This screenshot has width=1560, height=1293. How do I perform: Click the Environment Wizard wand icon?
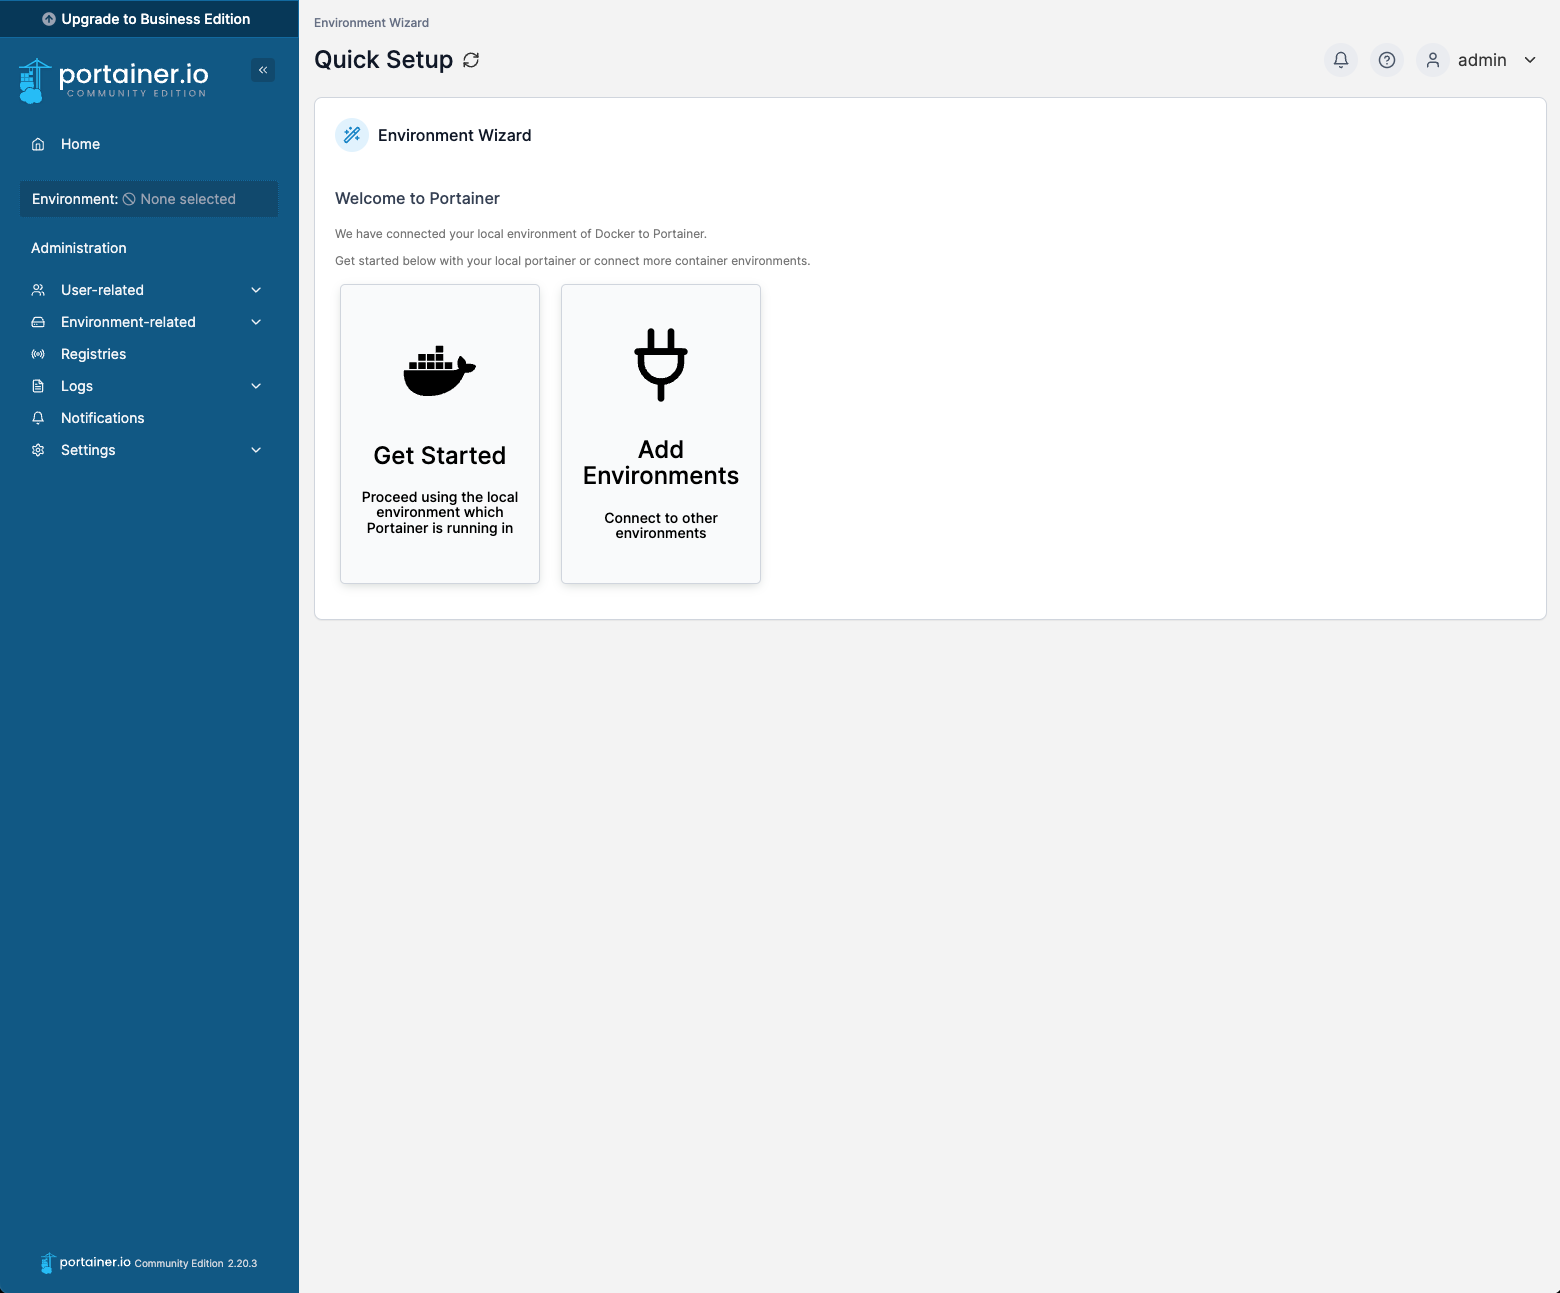[352, 135]
